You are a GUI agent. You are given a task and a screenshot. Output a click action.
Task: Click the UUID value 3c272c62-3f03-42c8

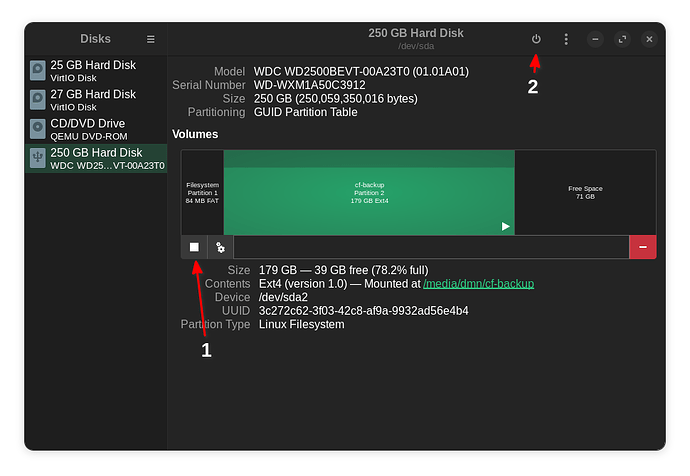(363, 311)
